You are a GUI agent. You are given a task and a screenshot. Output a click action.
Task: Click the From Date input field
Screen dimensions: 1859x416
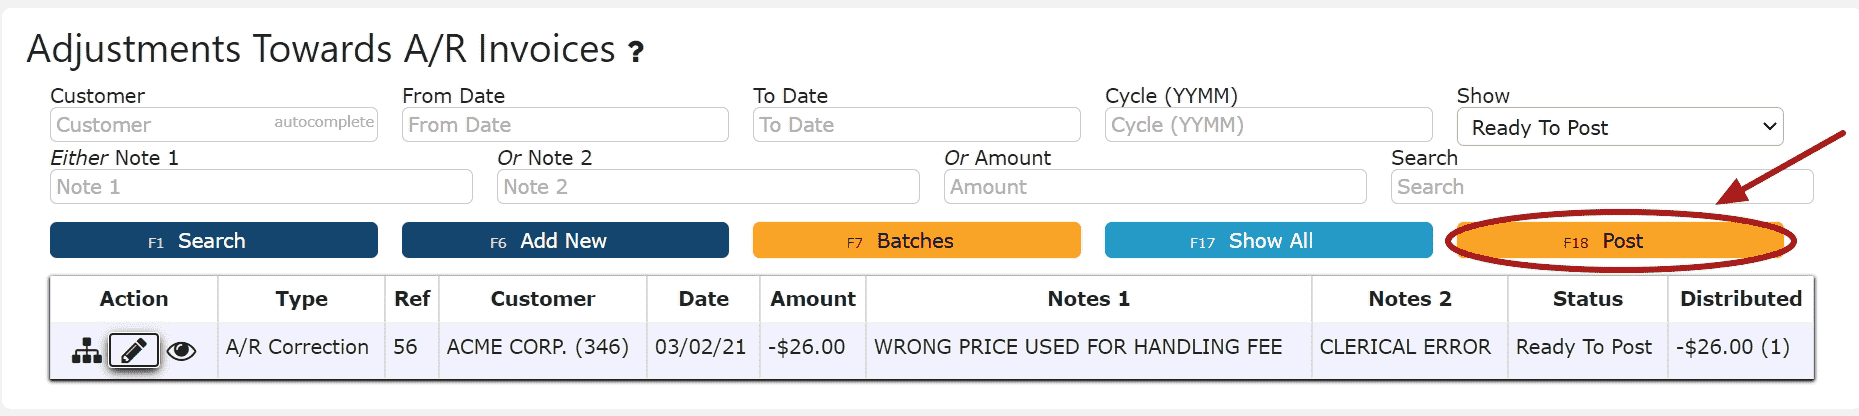[565, 125]
